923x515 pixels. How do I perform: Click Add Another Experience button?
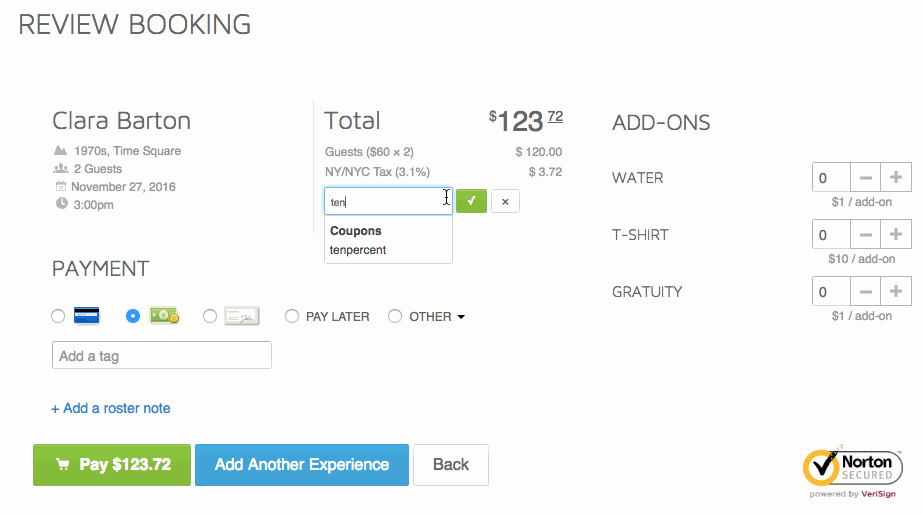[x=302, y=465]
